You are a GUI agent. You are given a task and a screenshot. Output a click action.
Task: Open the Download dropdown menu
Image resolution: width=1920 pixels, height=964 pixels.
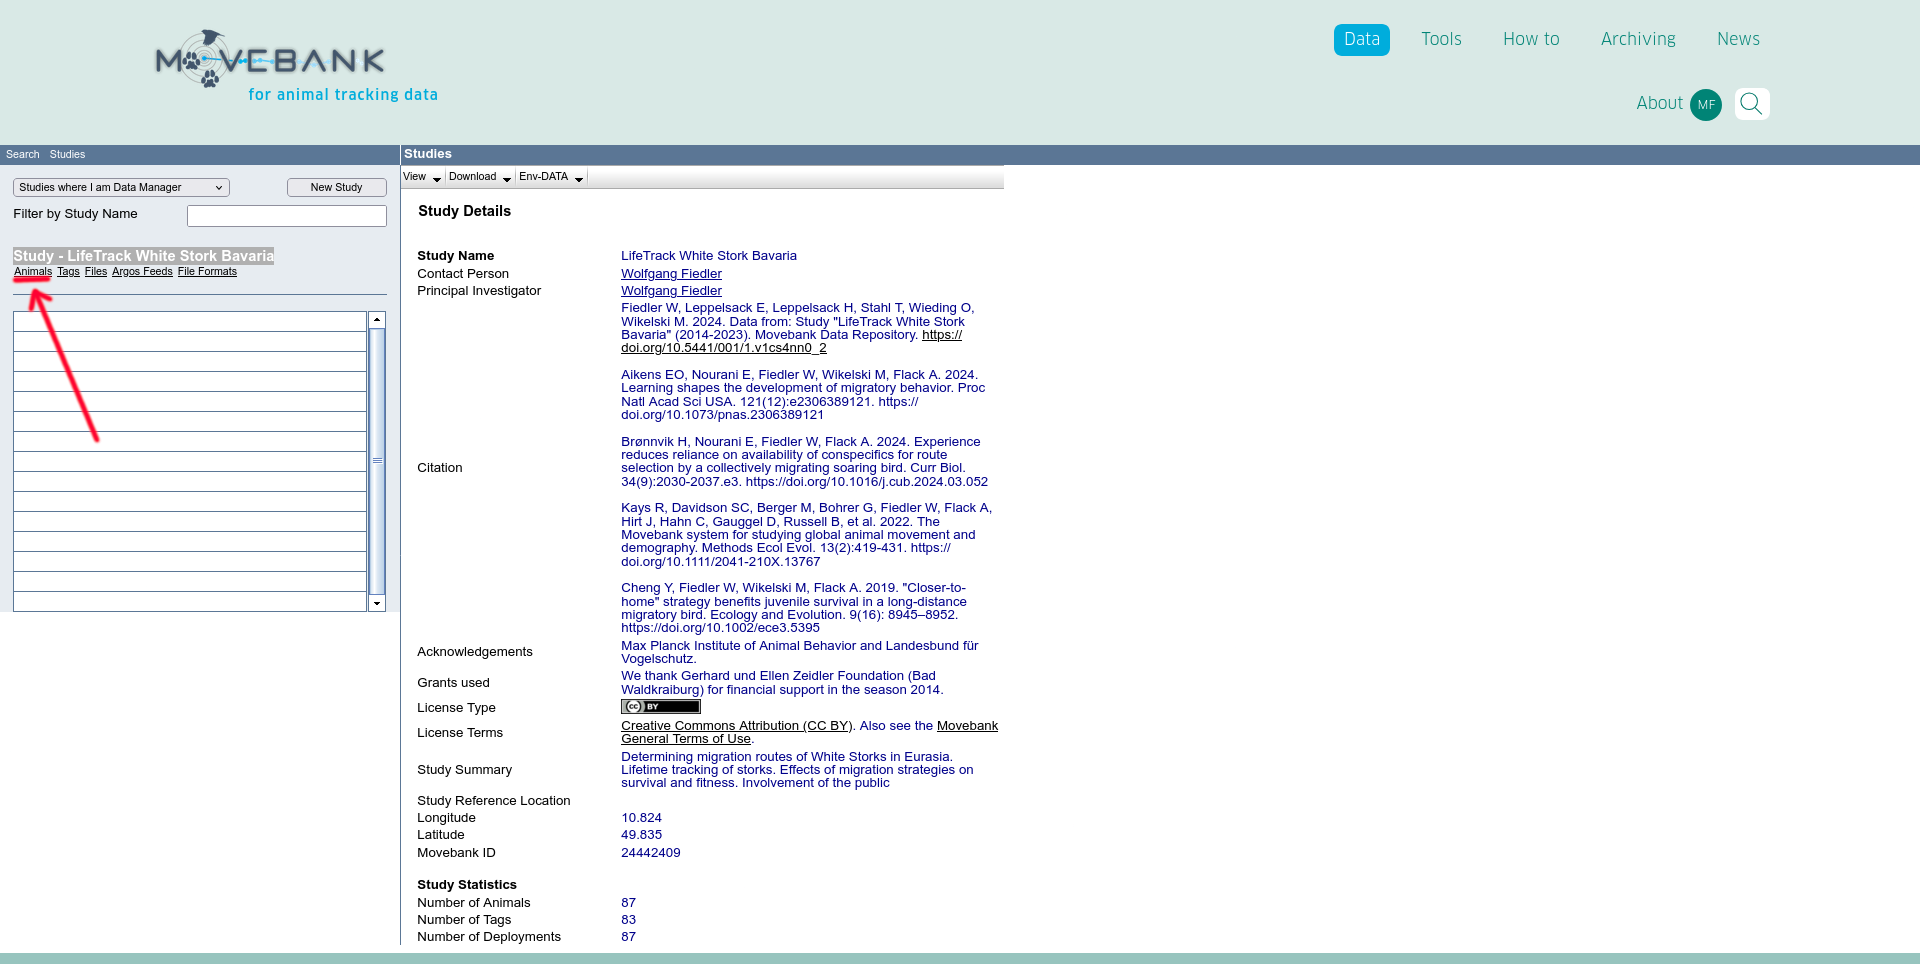point(480,177)
